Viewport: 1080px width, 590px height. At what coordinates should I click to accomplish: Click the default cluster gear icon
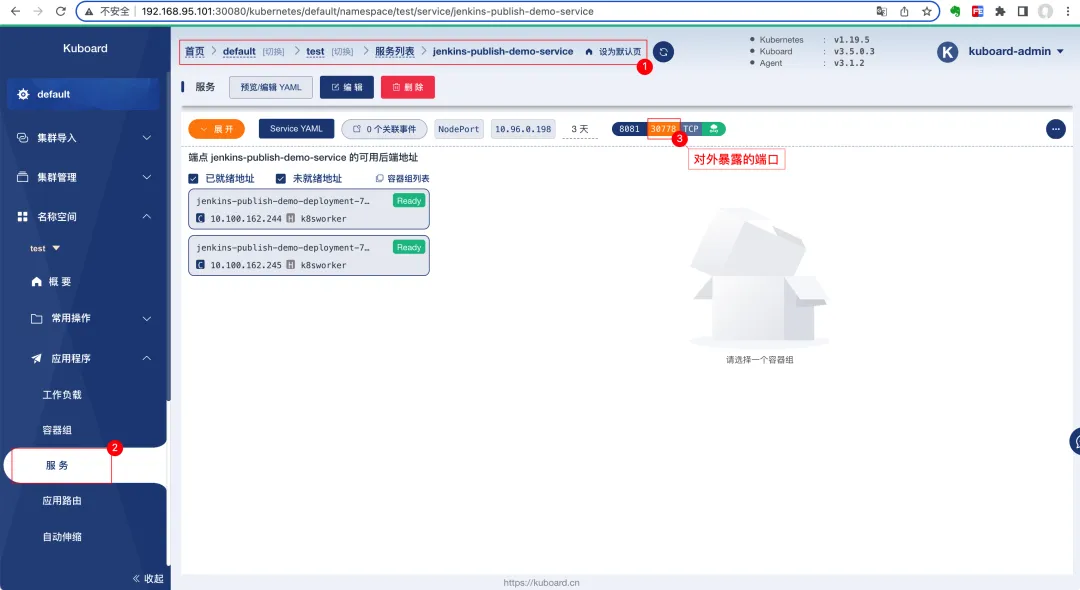click(23, 94)
